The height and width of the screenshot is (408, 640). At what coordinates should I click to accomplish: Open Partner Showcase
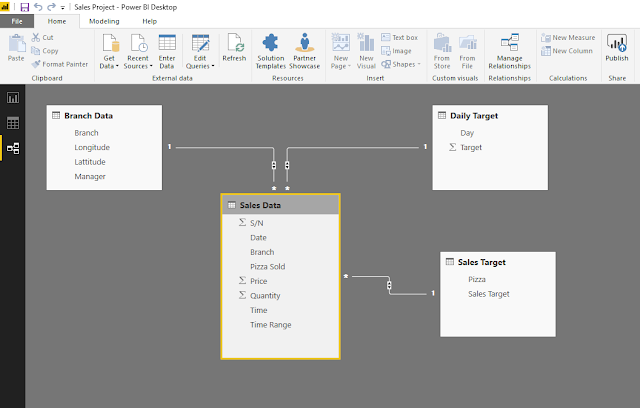click(x=304, y=51)
